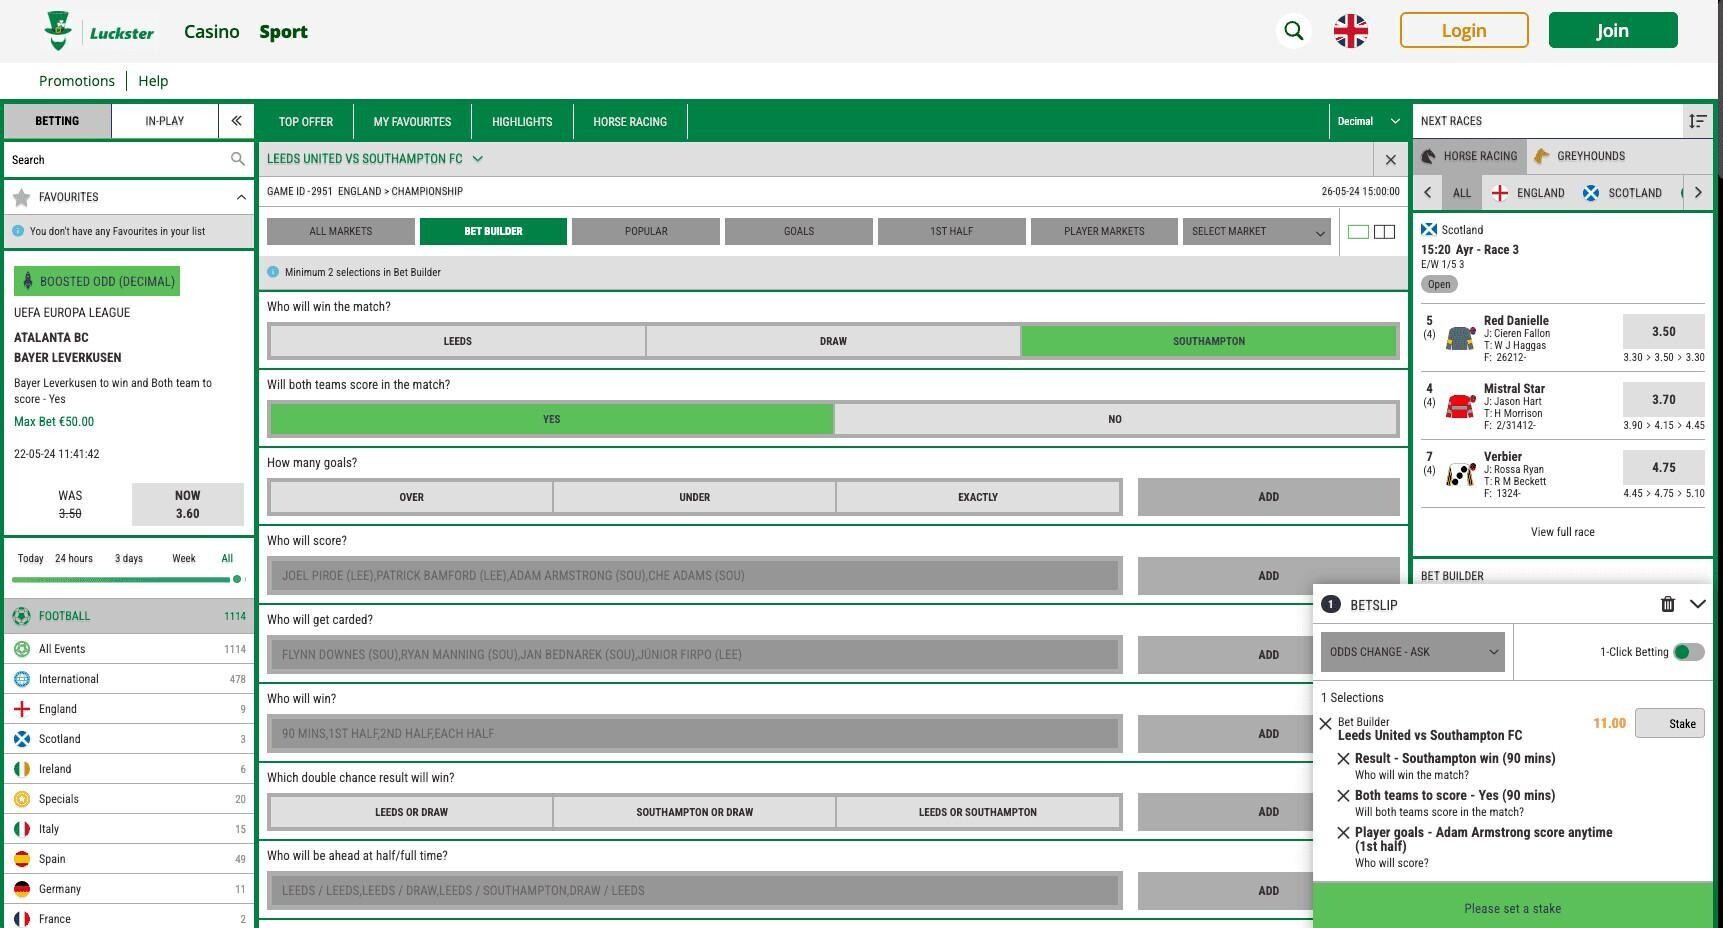The image size is (1723, 928).
Task: Open the Player Markets tab
Action: [1103, 232]
